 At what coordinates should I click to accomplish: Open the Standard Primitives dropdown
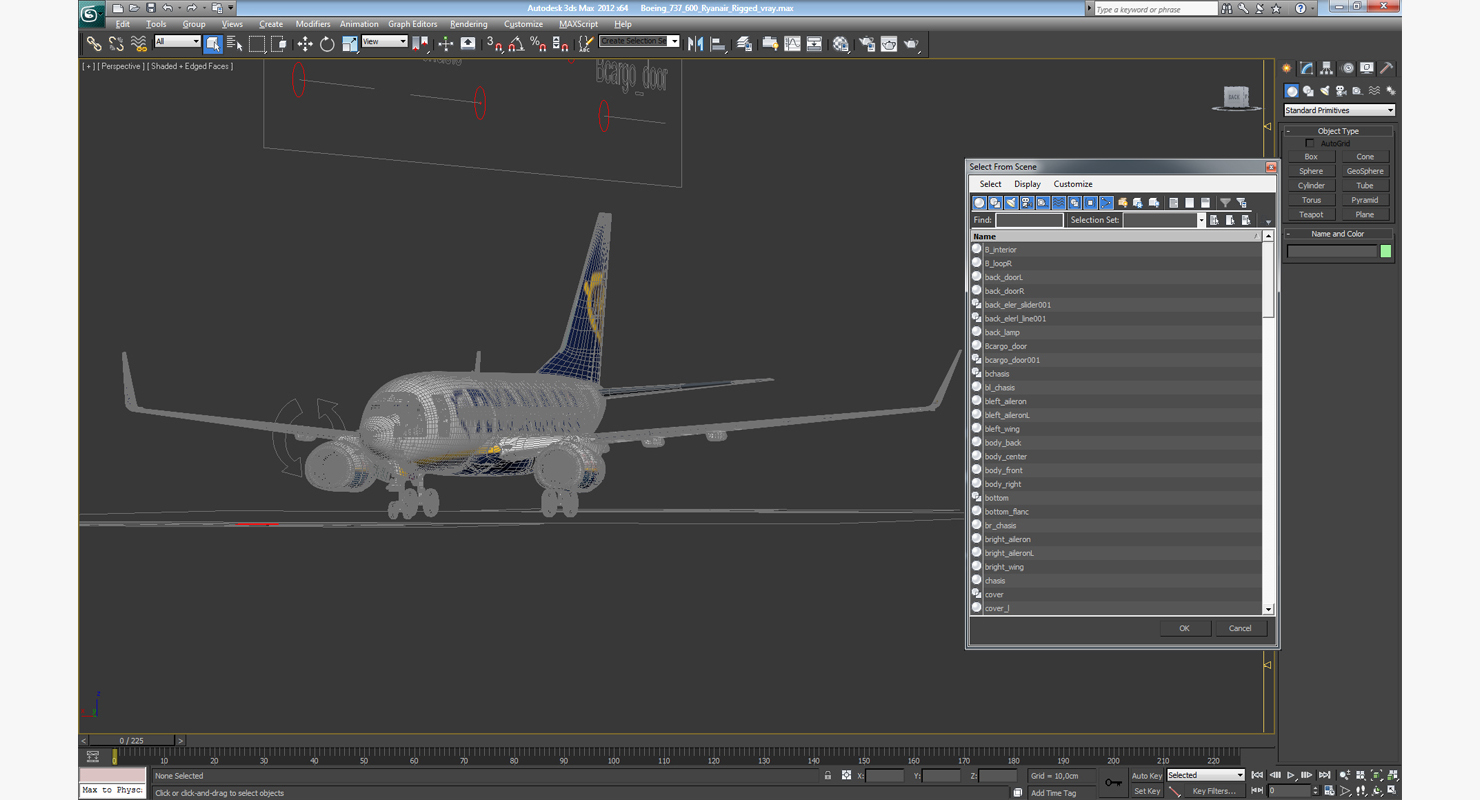1339,110
